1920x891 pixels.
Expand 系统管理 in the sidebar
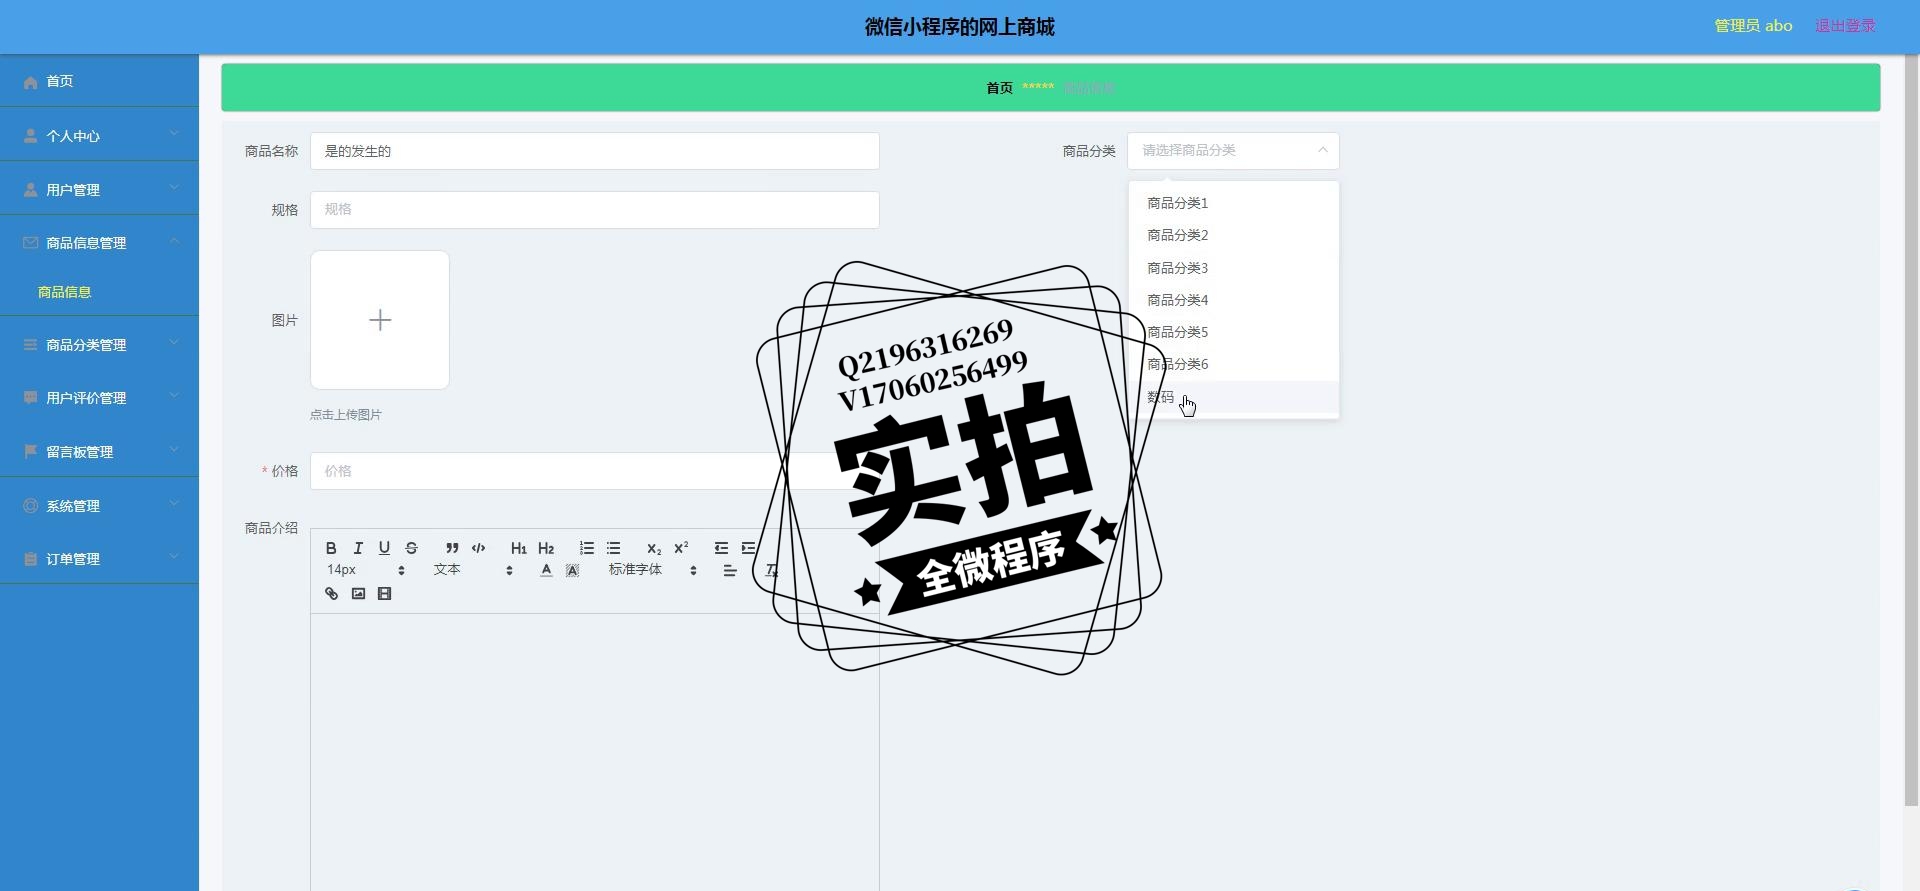(x=99, y=505)
